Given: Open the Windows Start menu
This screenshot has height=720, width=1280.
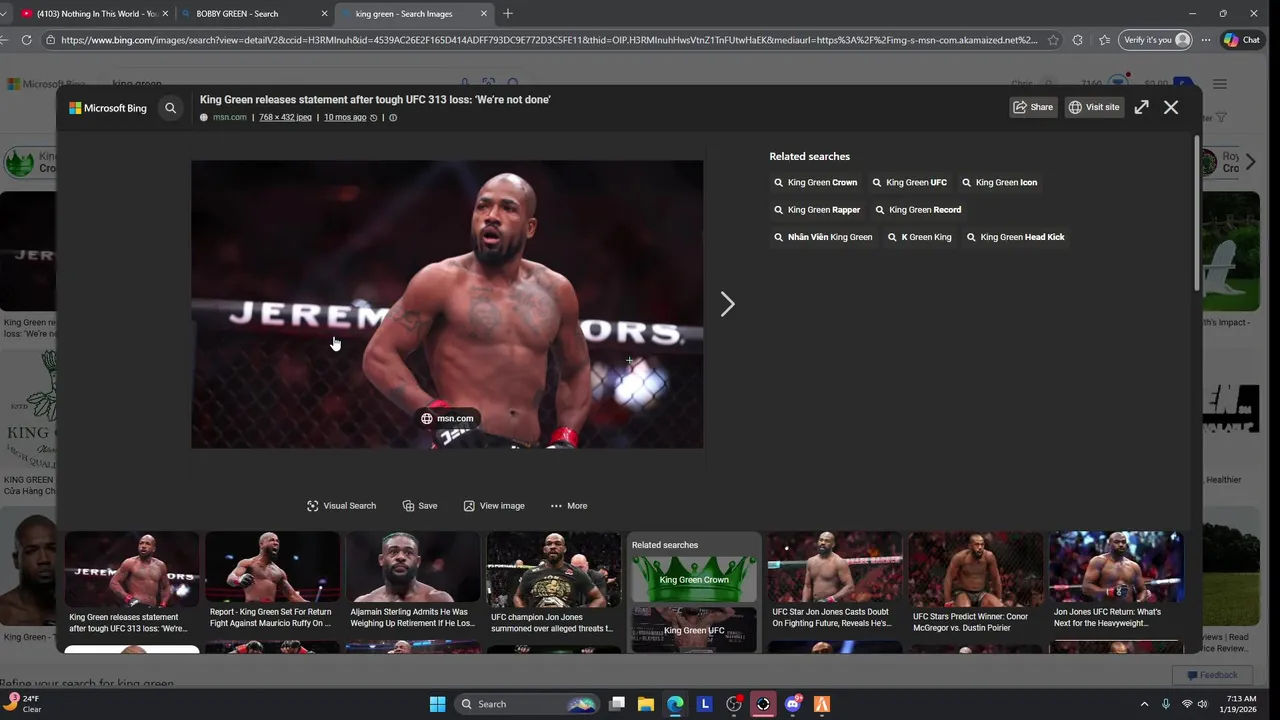Looking at the screenshot, I should click(437, 704).
